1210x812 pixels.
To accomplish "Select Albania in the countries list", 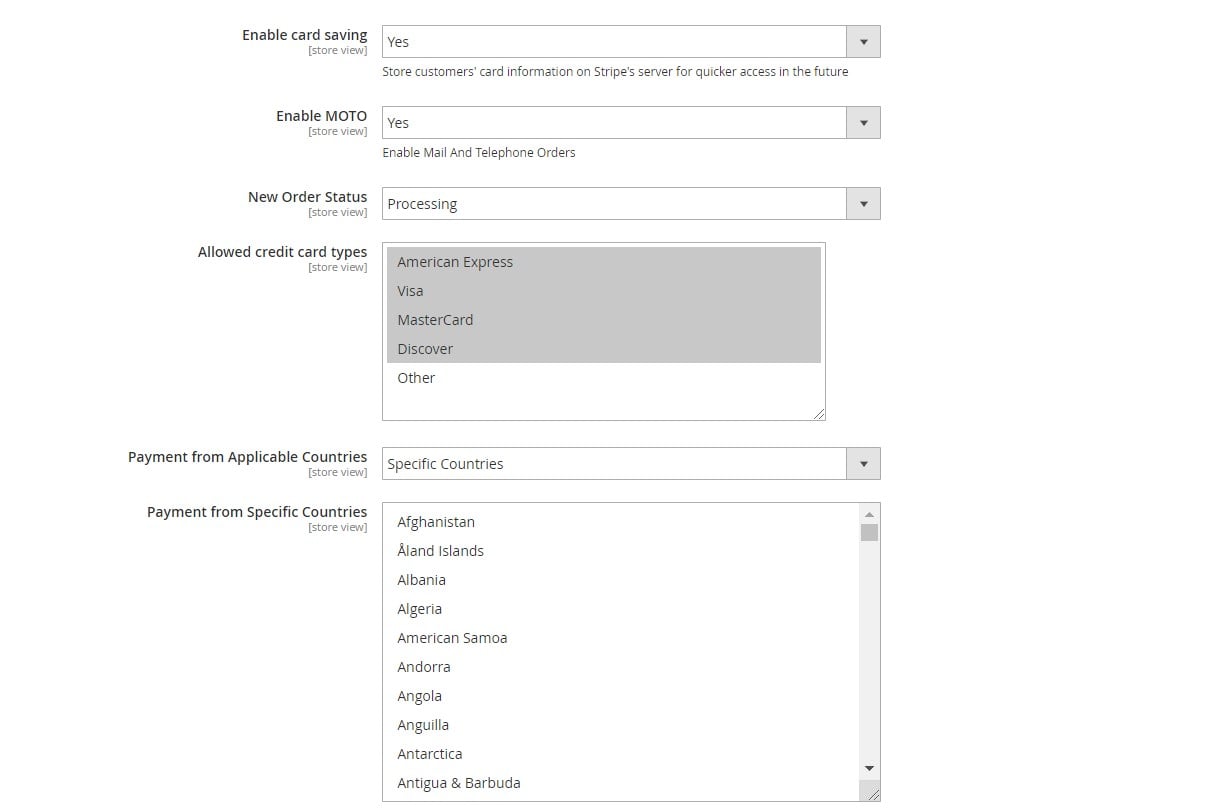I will tap(622, 580).
